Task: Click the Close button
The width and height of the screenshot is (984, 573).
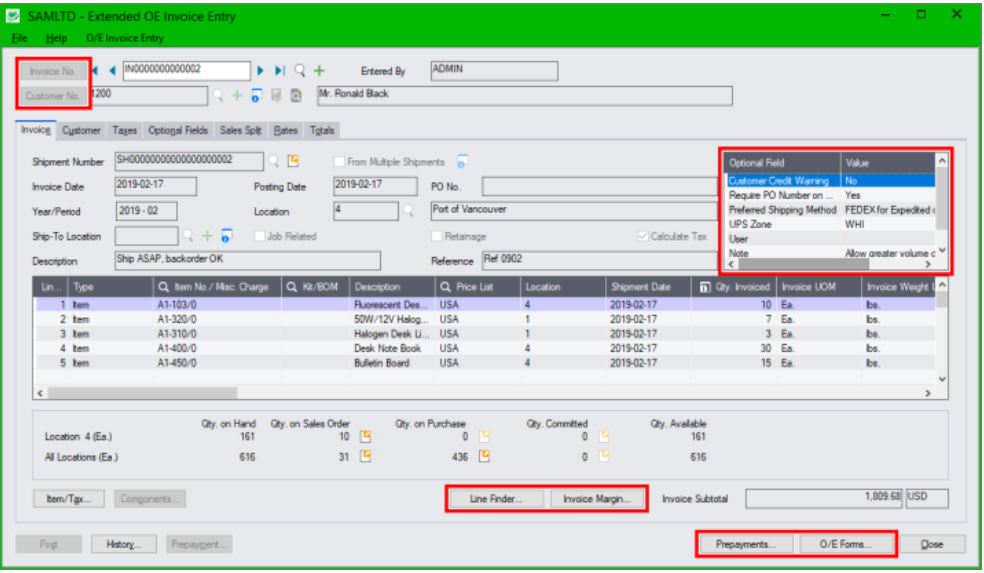Action: click(932, 544)
